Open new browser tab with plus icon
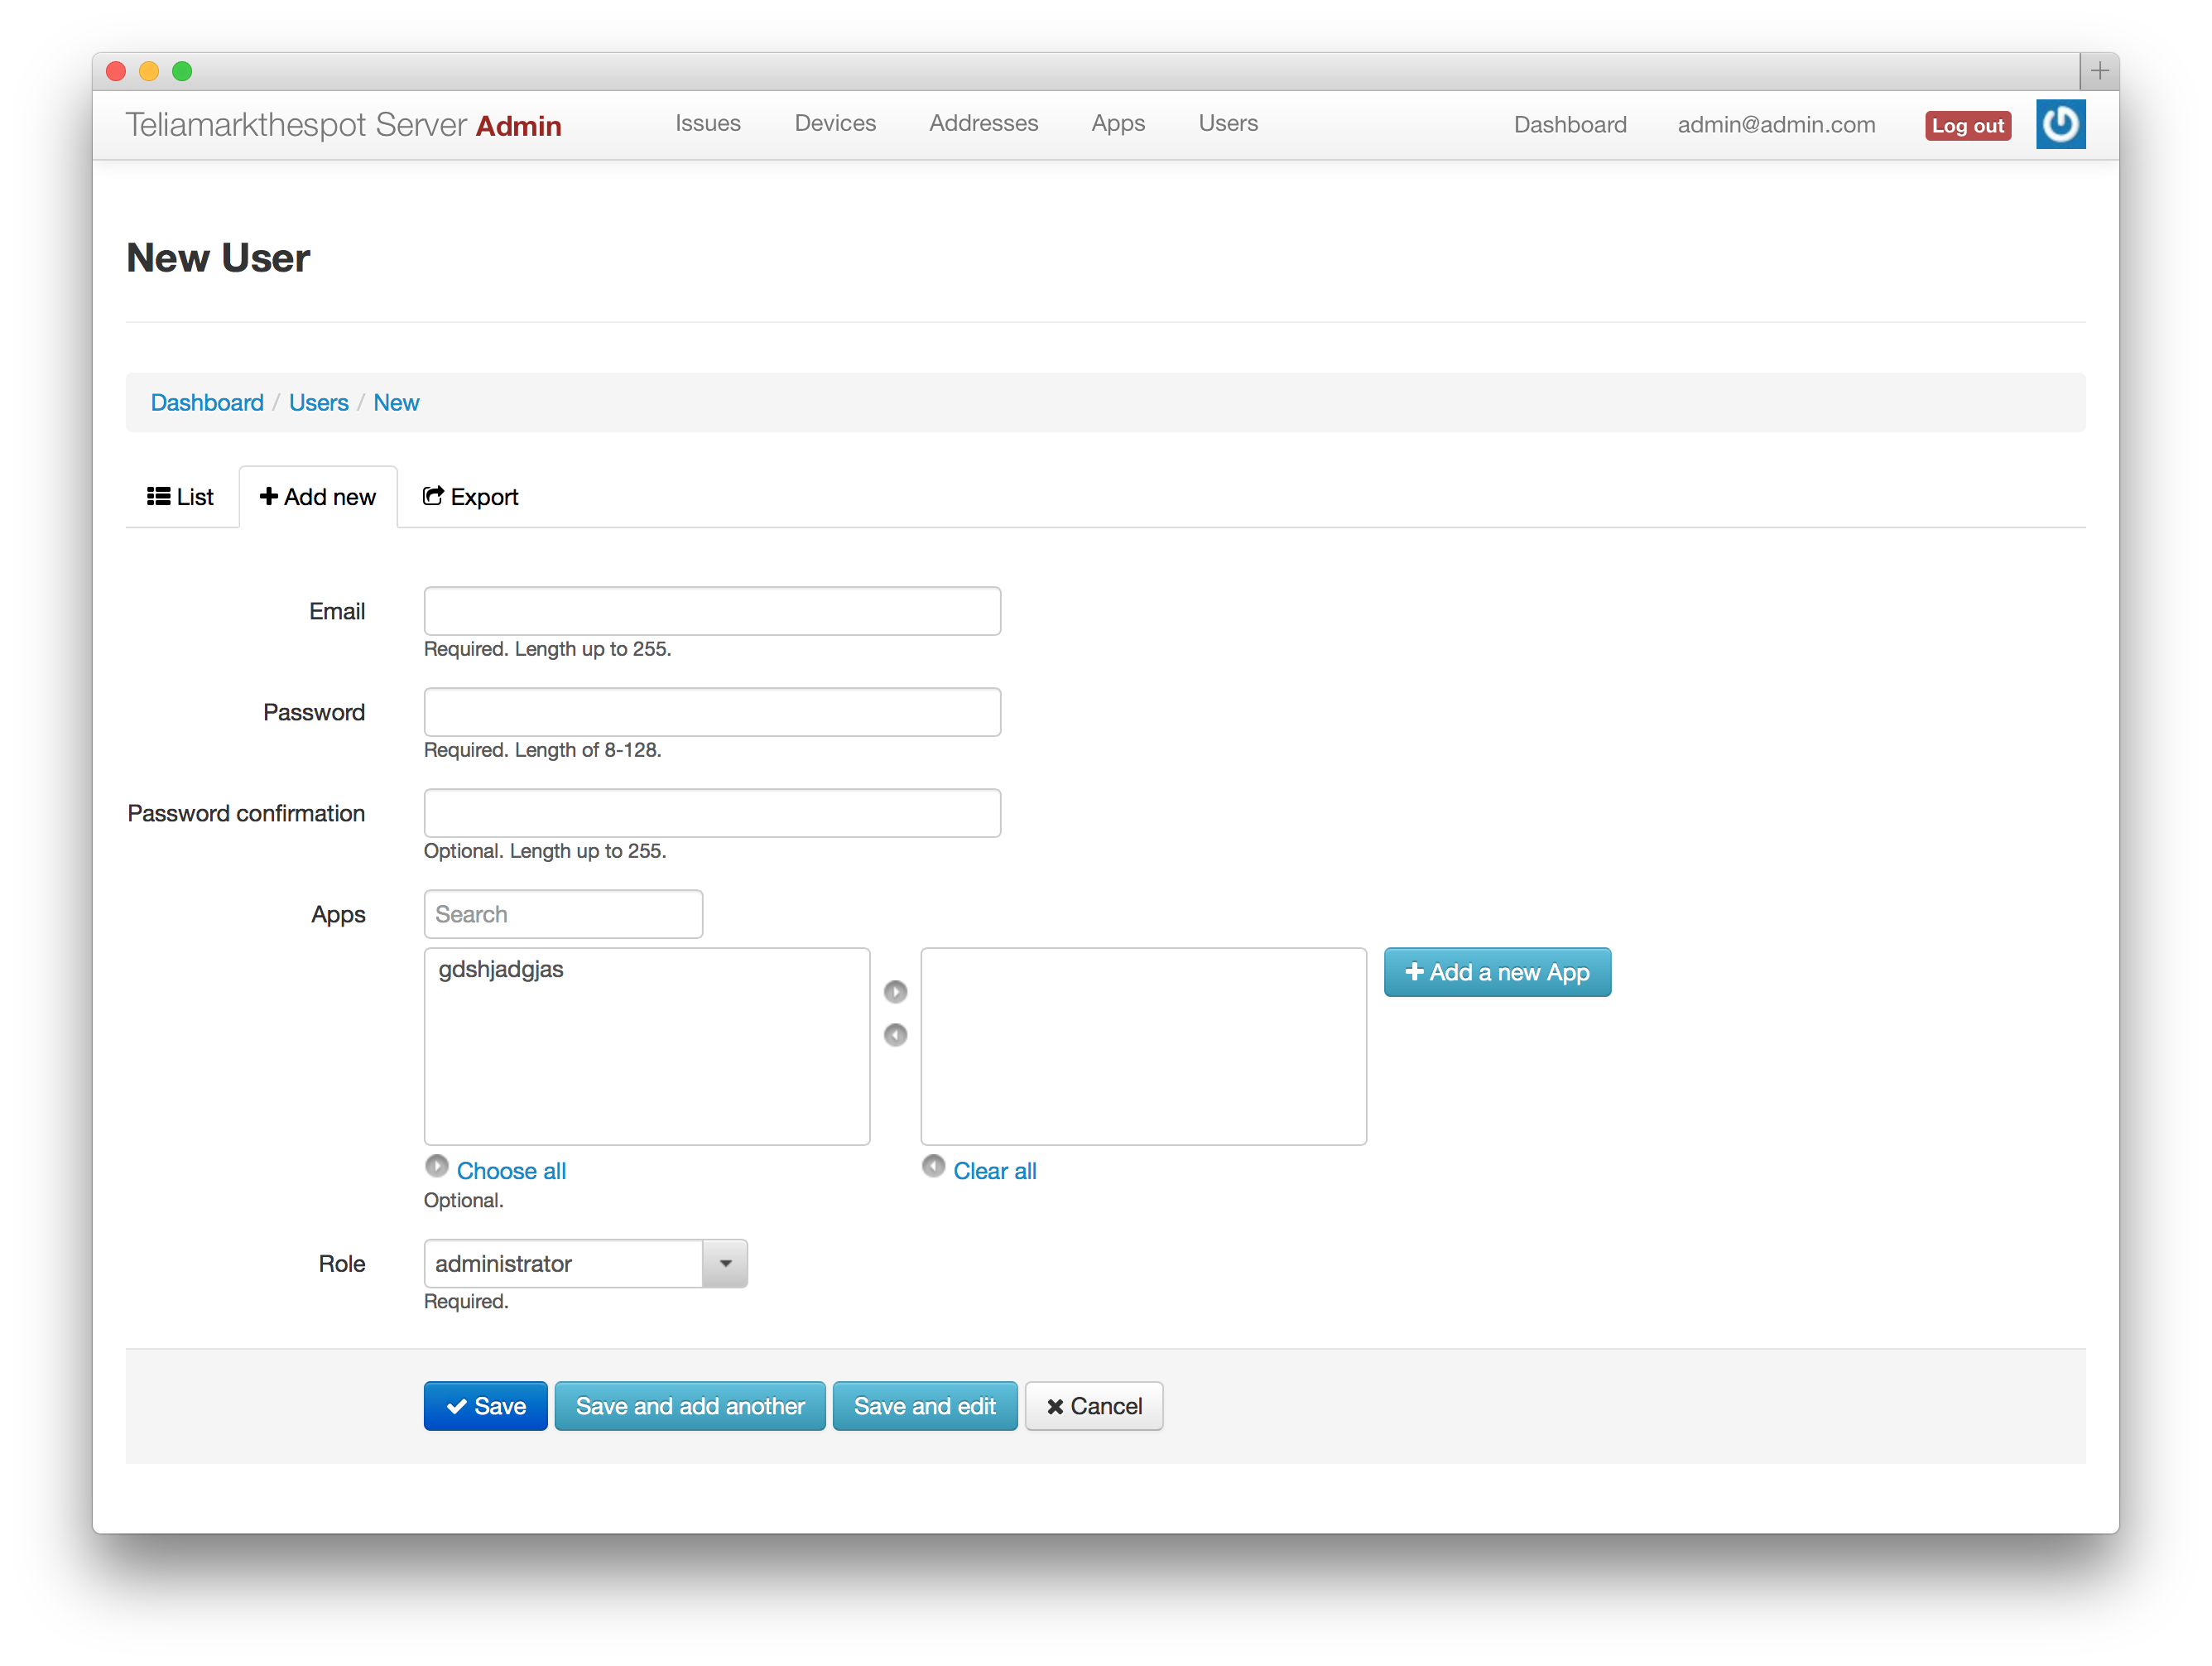This screenshot has height=1666, width=2212. 2099,71
